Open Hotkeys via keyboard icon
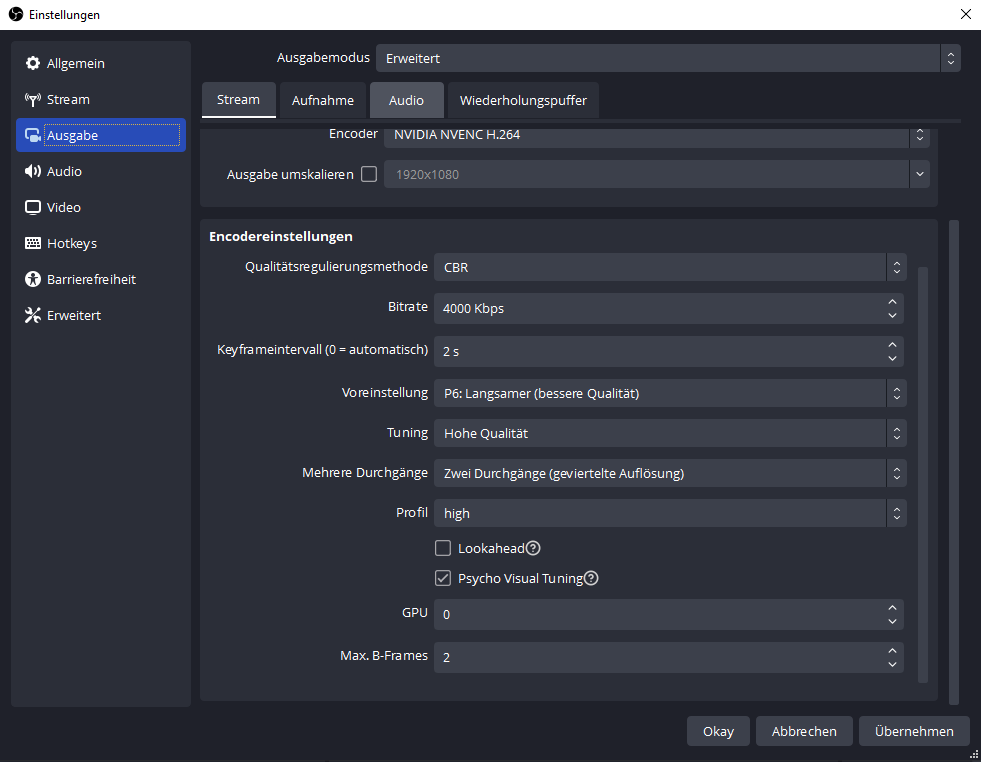The width and height of the screenshot is (981, 762). click(32, 244)
